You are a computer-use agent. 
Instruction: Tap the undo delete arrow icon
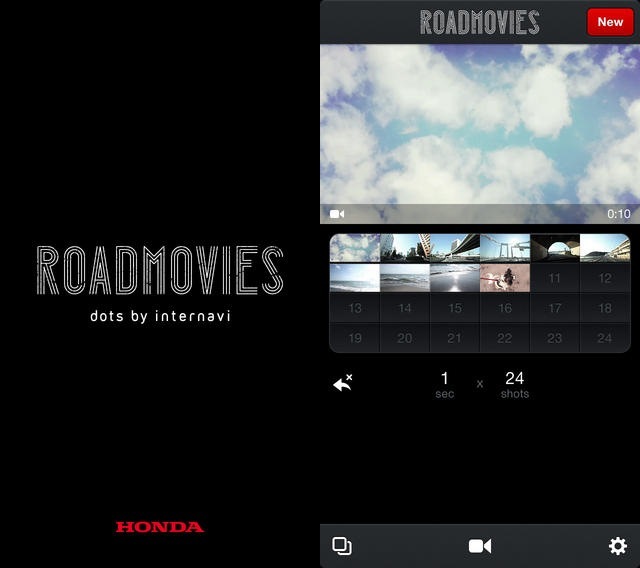(343, 383)
